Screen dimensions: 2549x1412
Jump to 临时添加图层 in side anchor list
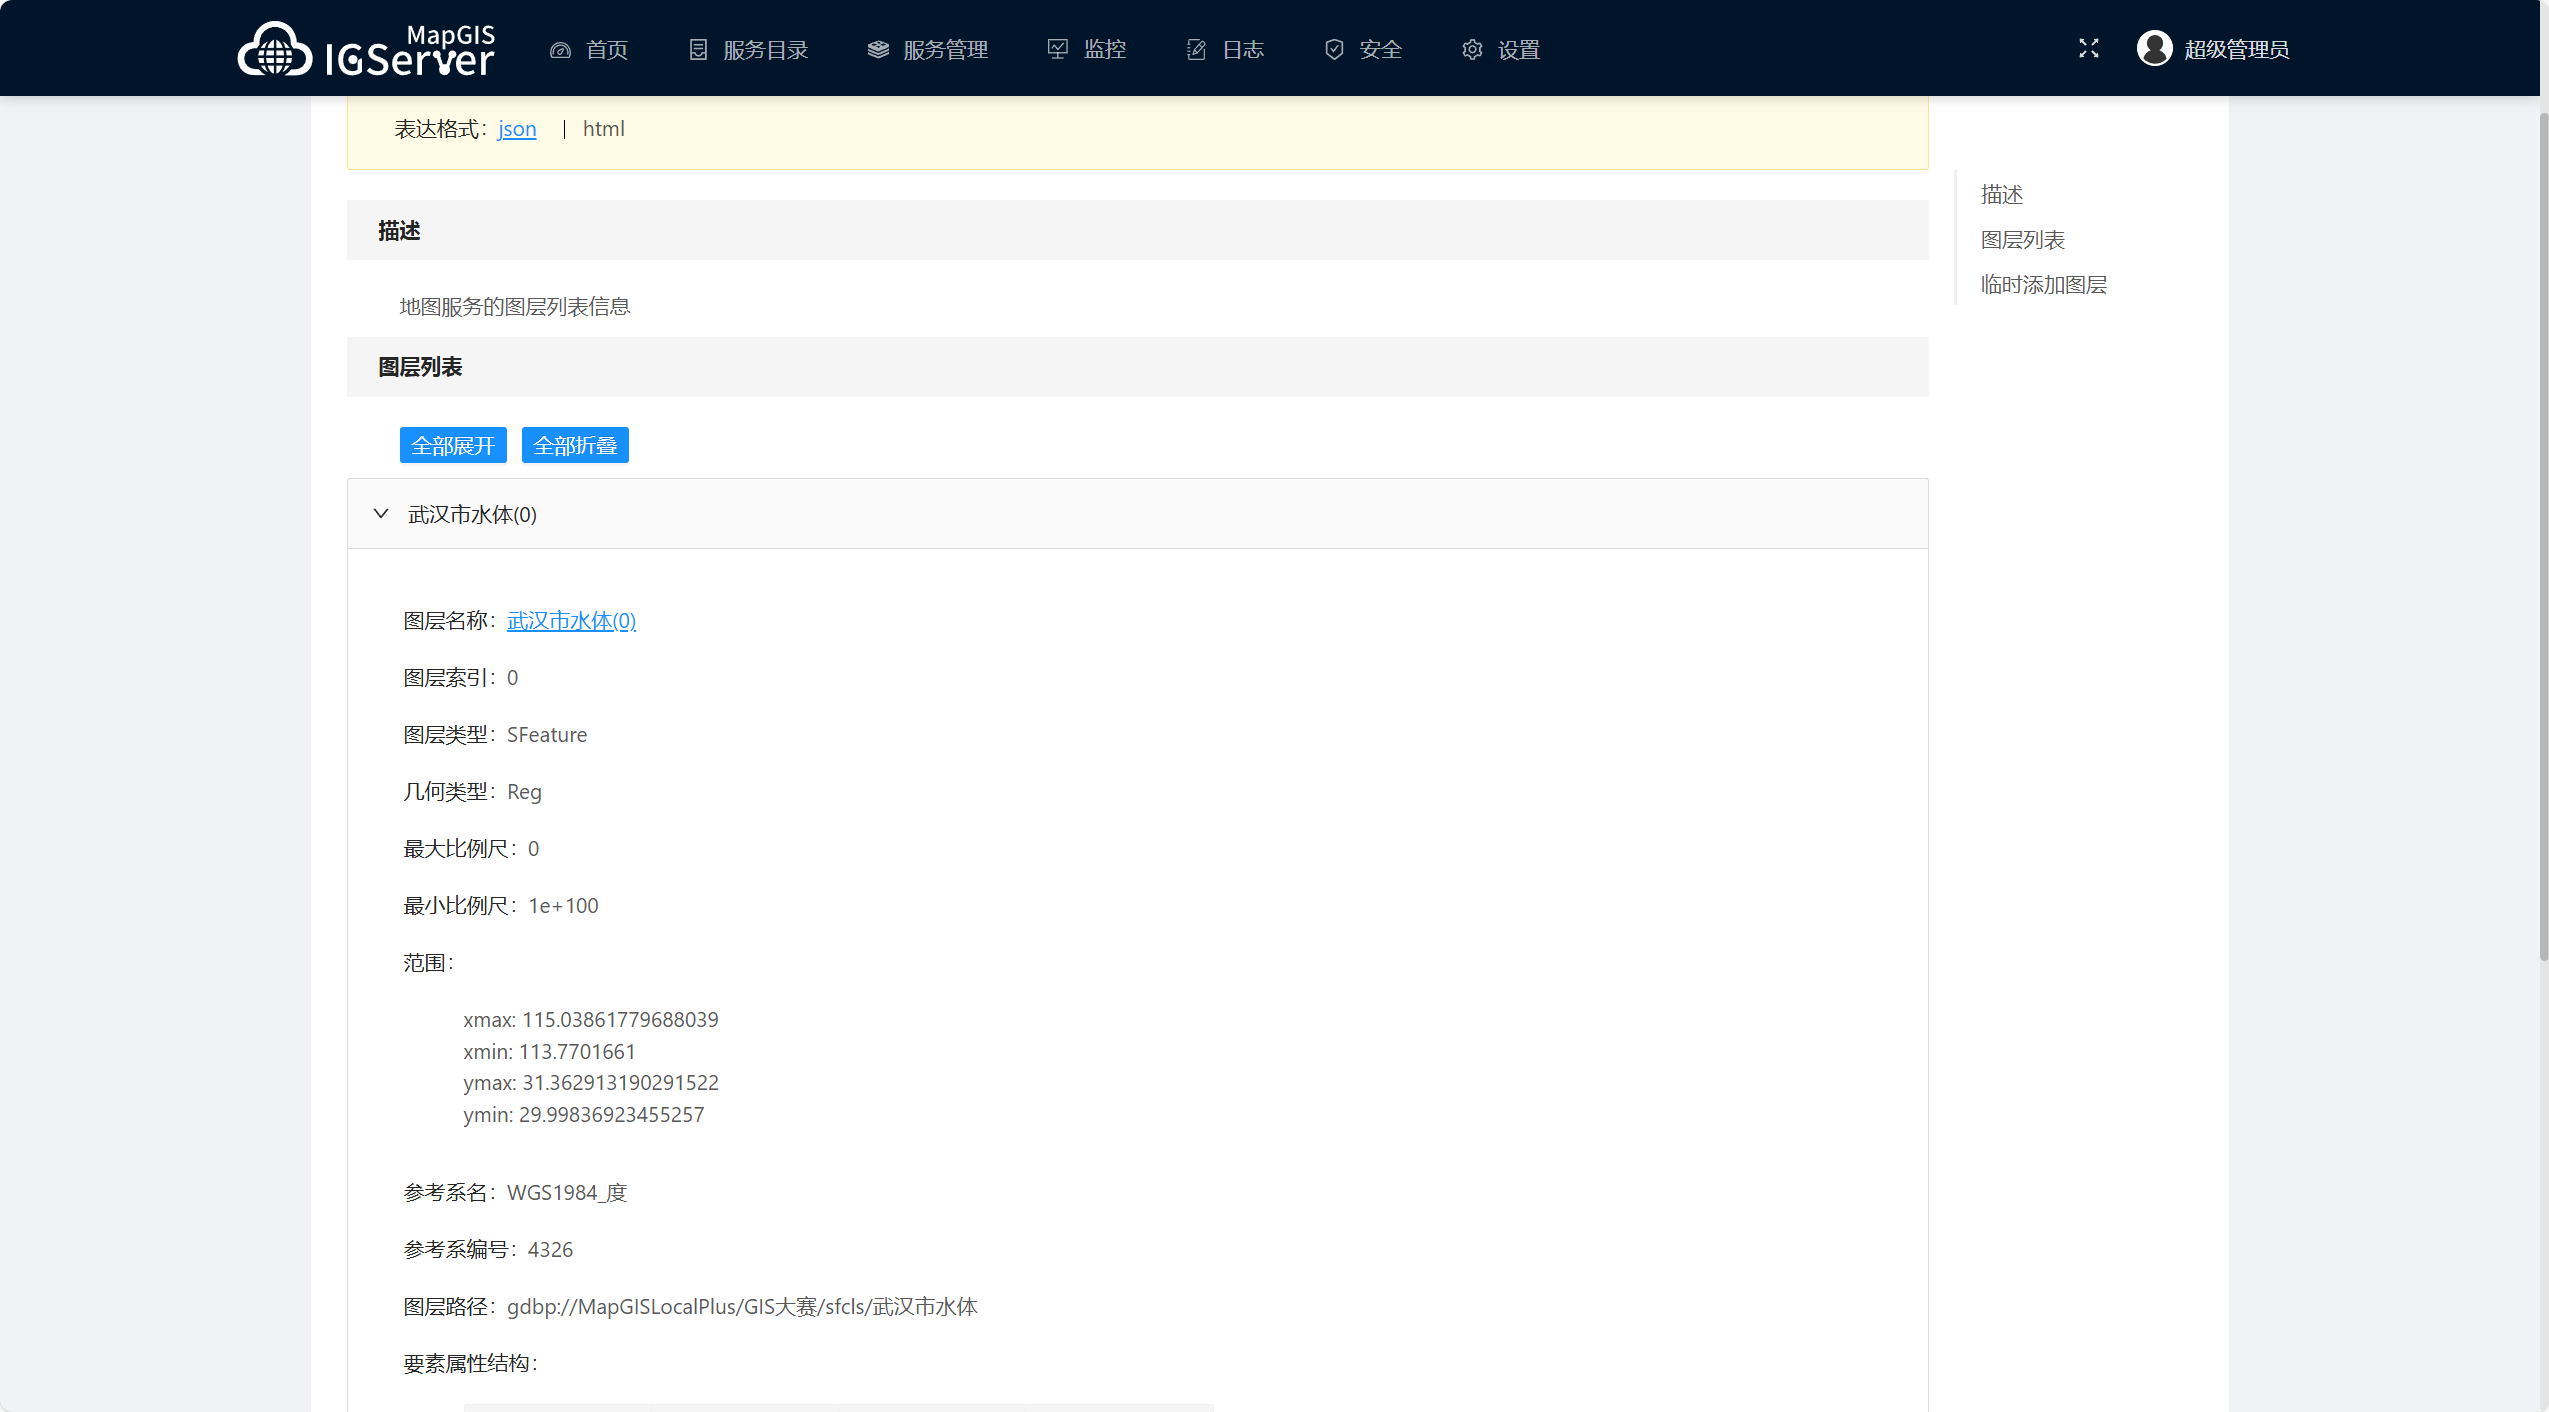tap(2043, 285)
